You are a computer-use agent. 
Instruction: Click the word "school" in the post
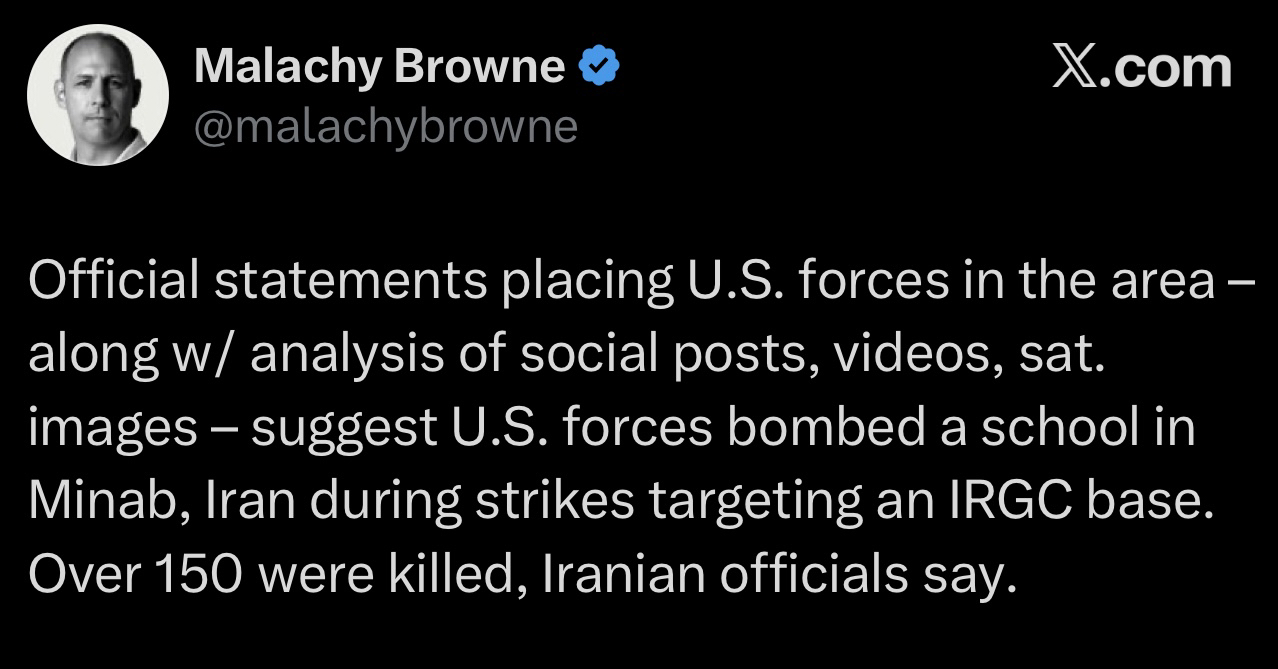[x=1061, y=429]
